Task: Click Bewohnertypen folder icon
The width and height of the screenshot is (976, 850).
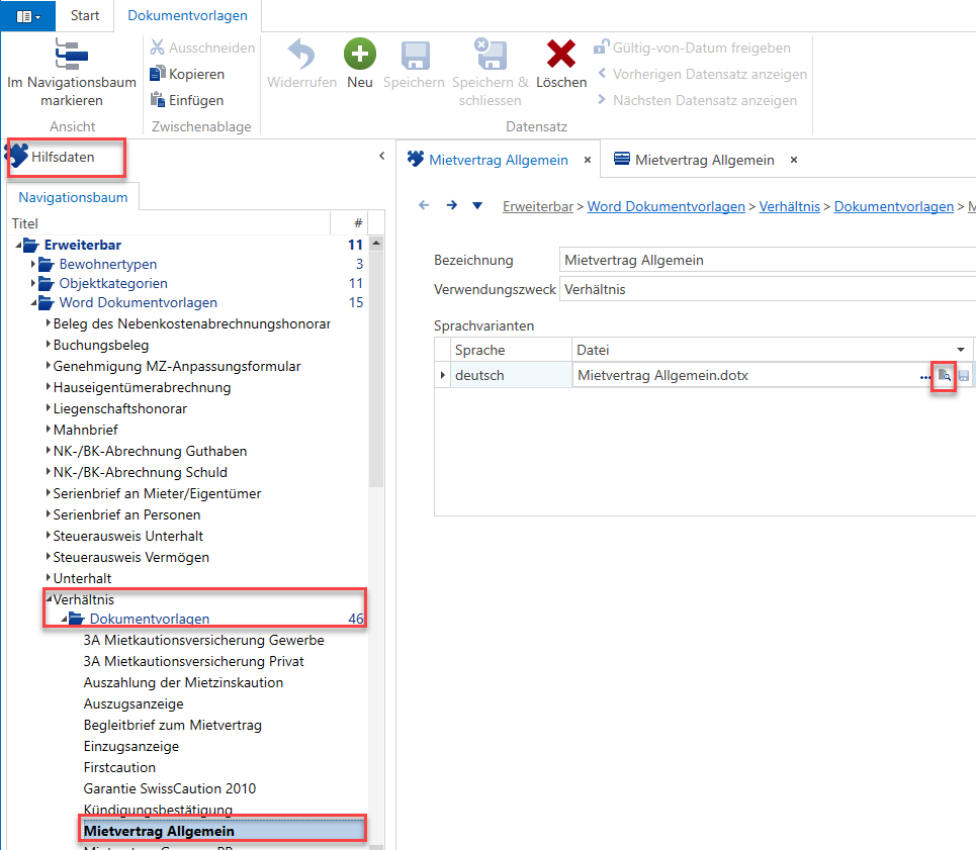Action: [x=46, y=264]
